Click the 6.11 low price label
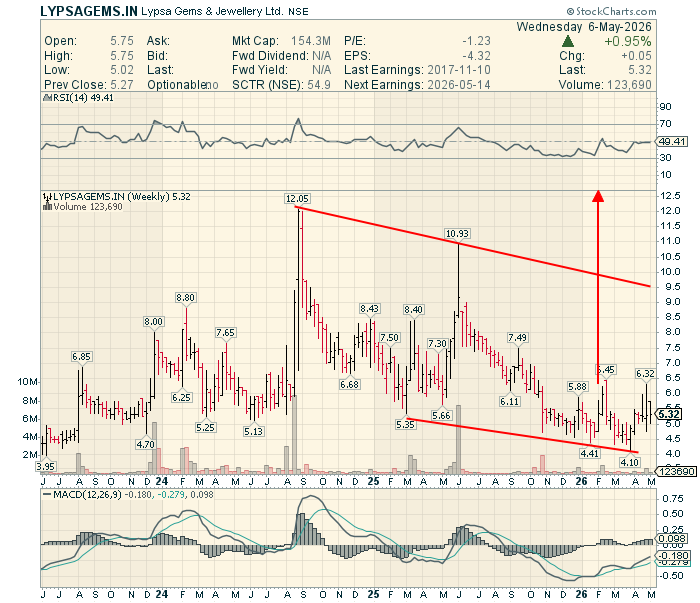Screen dimensions: 700x603 click(509, 401)
